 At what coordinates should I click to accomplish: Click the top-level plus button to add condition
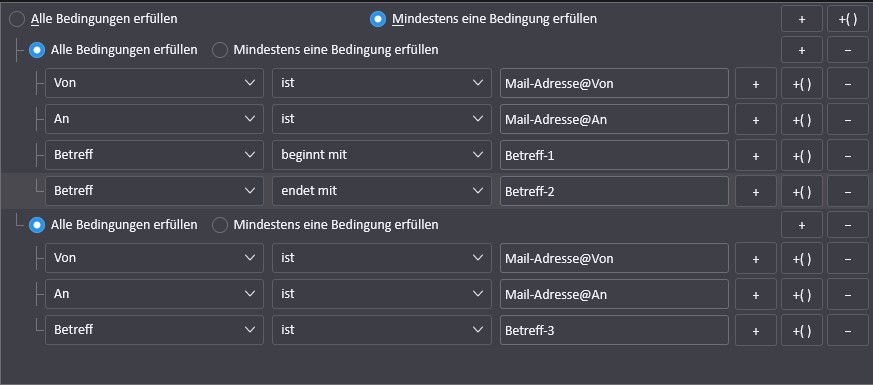(x=802, y=19)
